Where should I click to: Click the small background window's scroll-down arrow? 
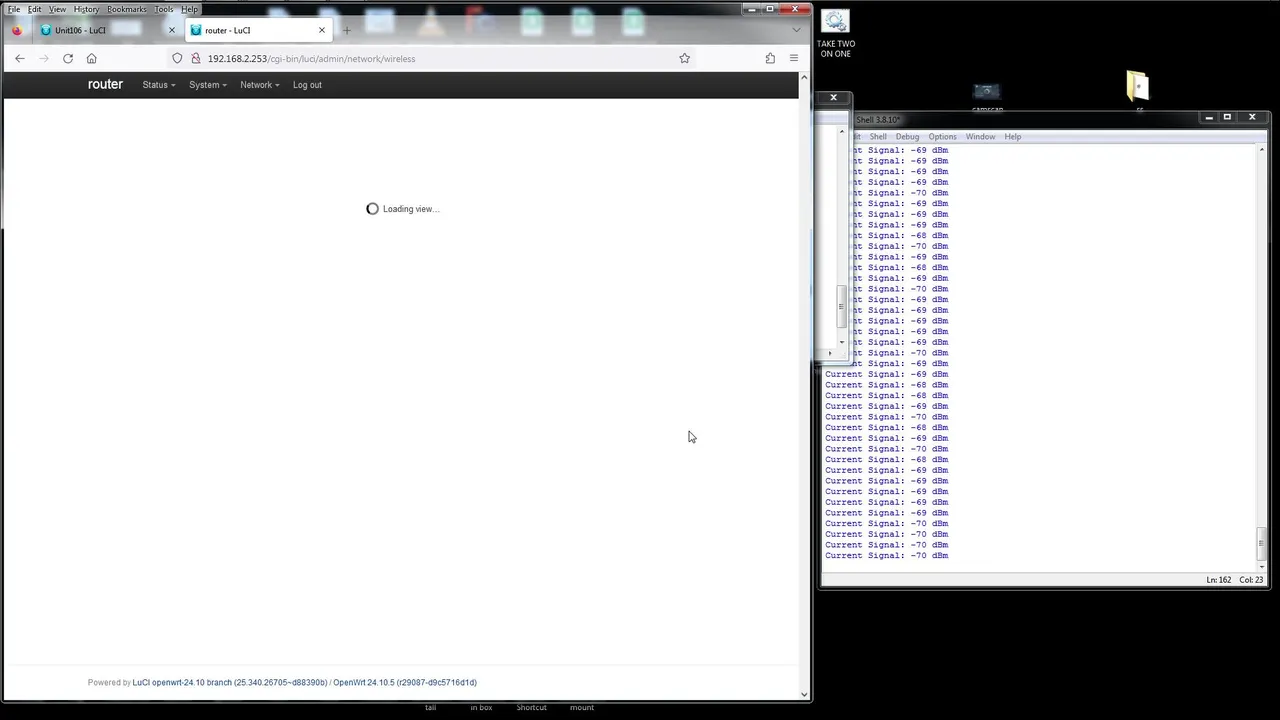pos(842,343)
